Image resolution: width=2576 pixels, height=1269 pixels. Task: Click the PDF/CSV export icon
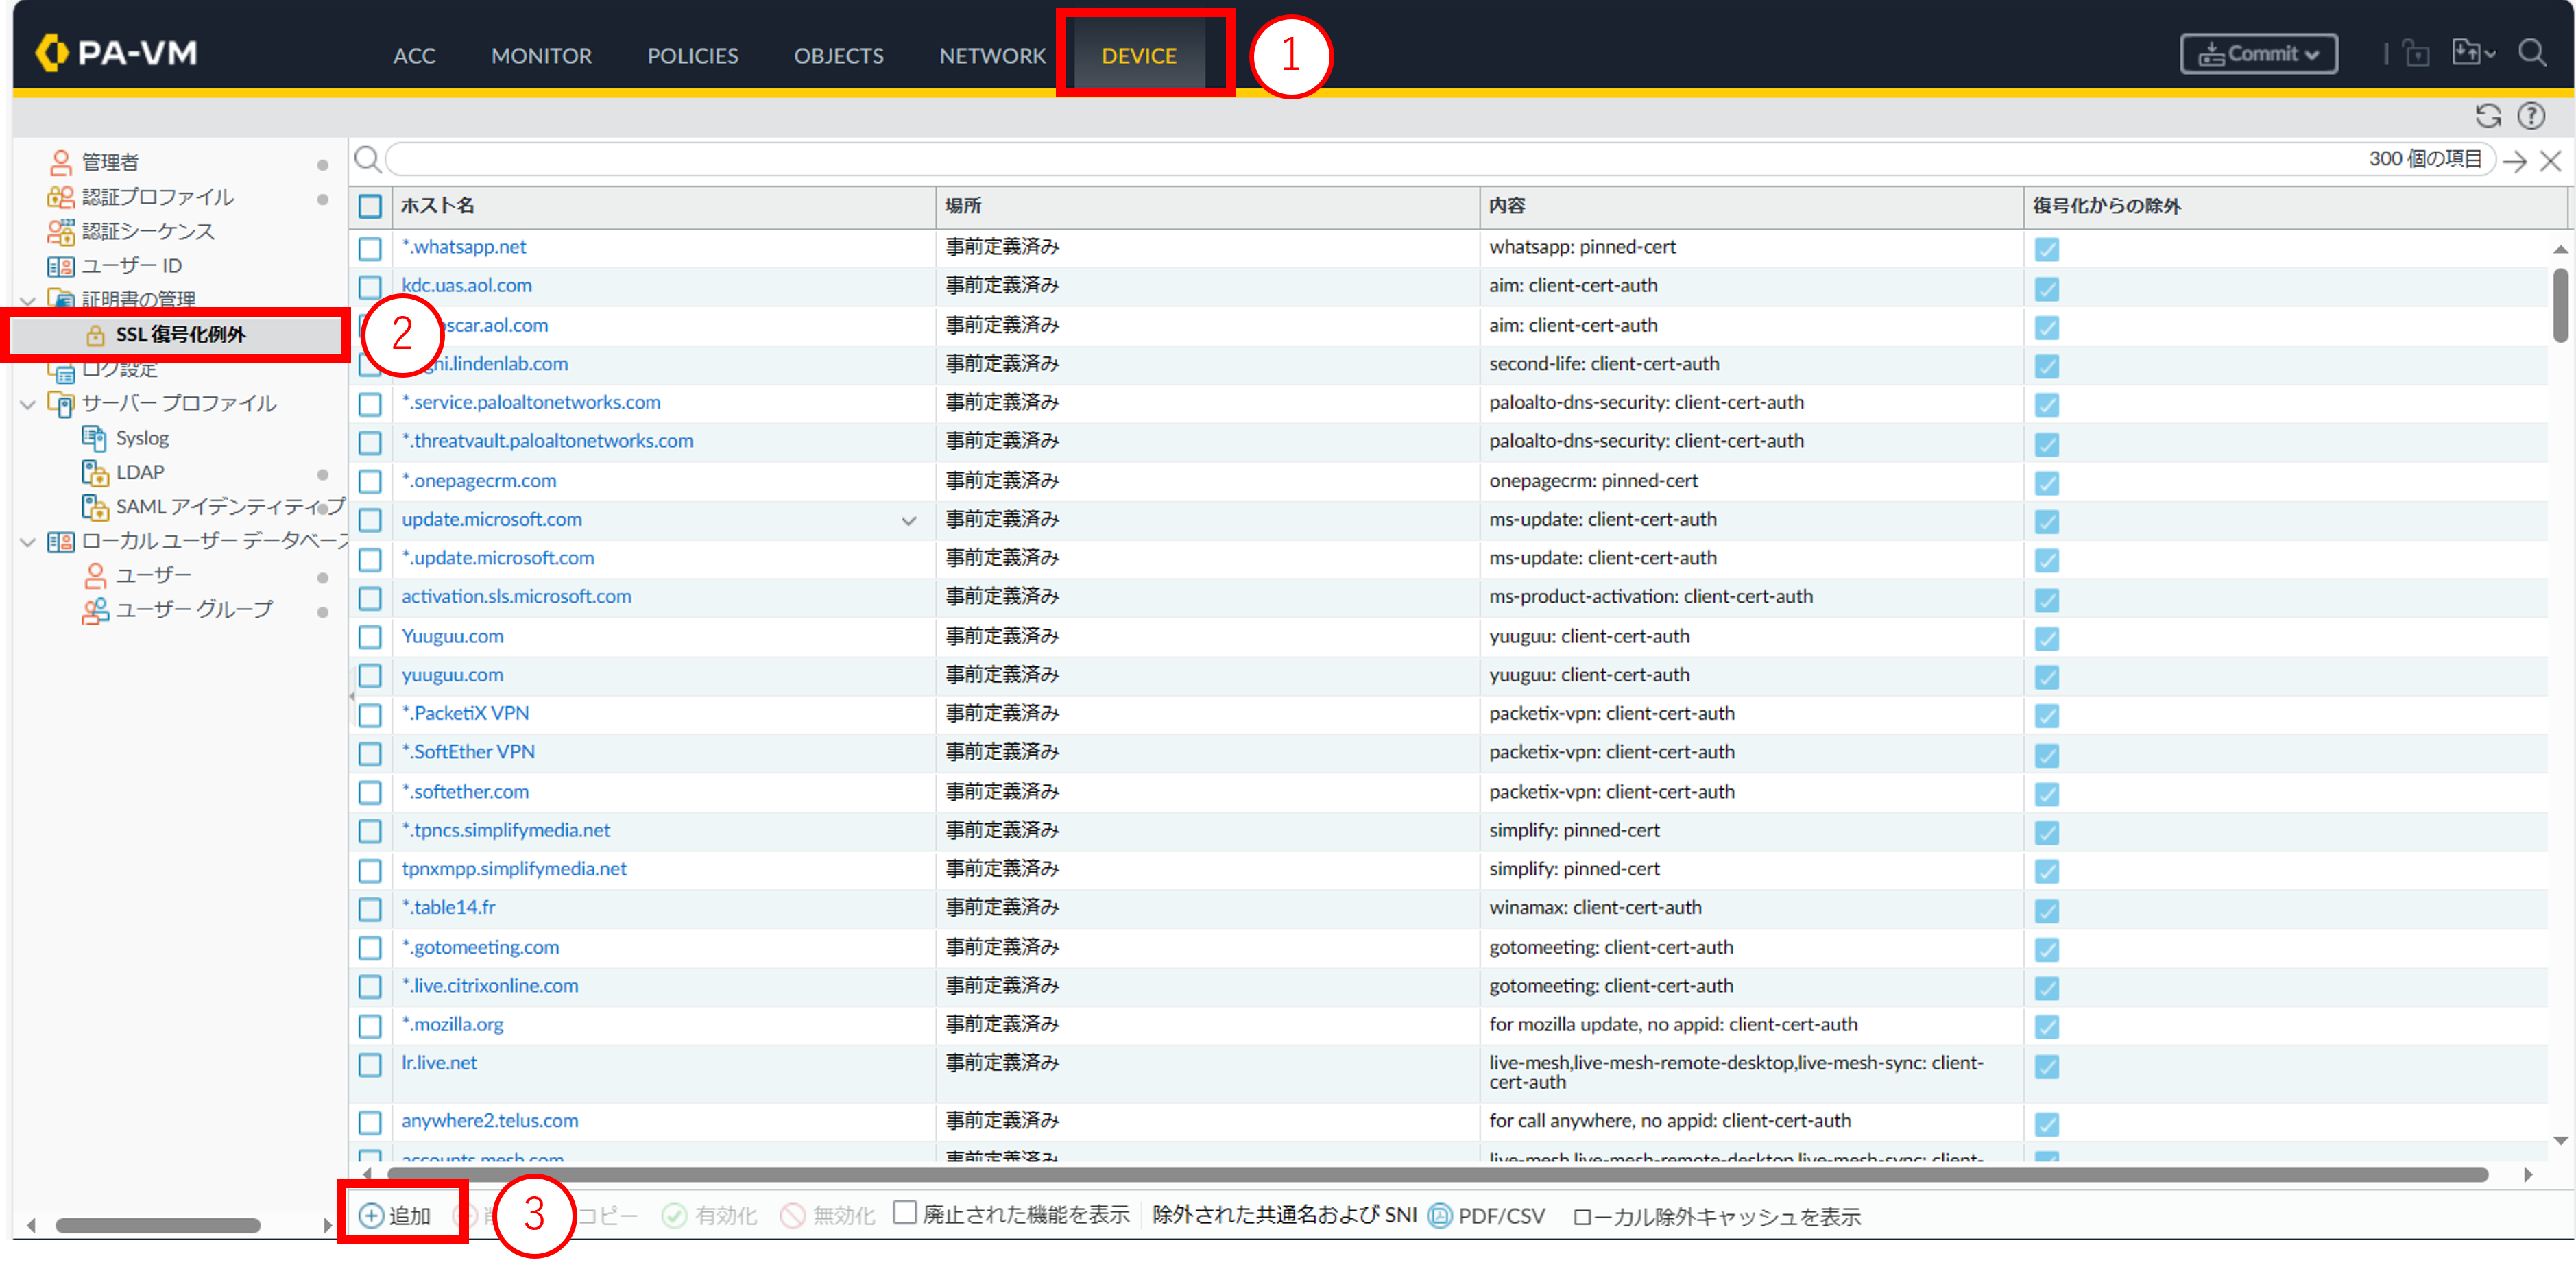[1439, 1215]
